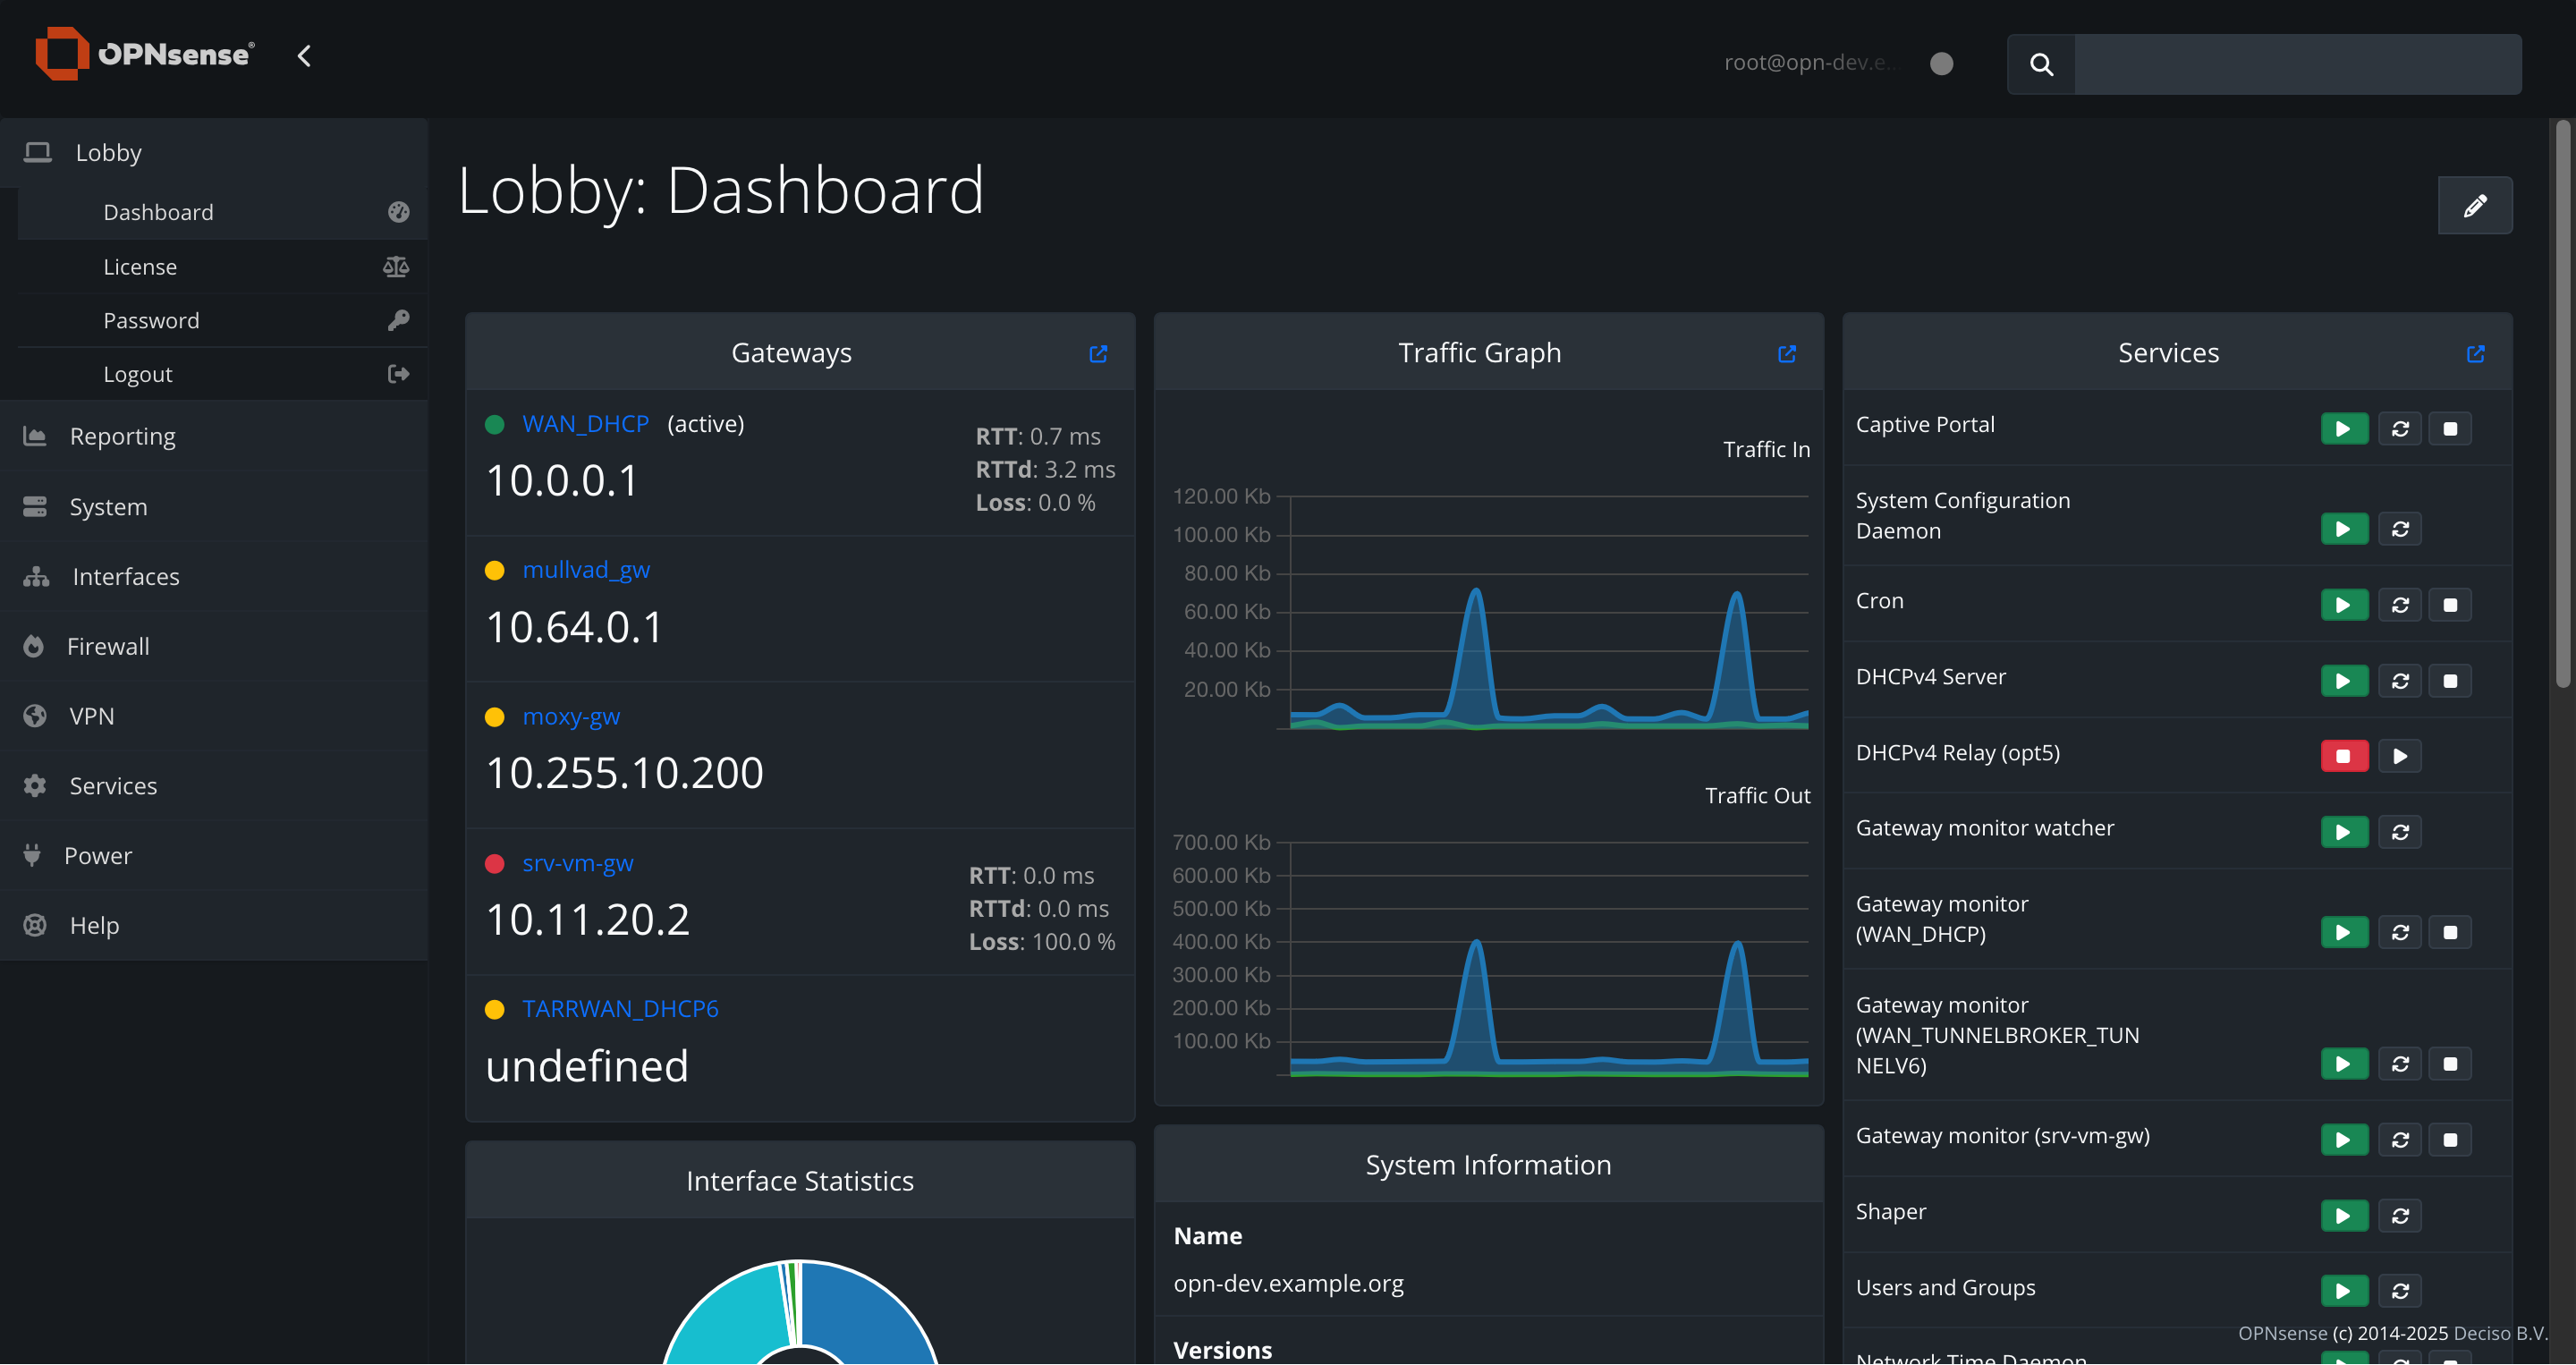
Task: Click the search magnifier icon
Action: (x=2041, y=65)
